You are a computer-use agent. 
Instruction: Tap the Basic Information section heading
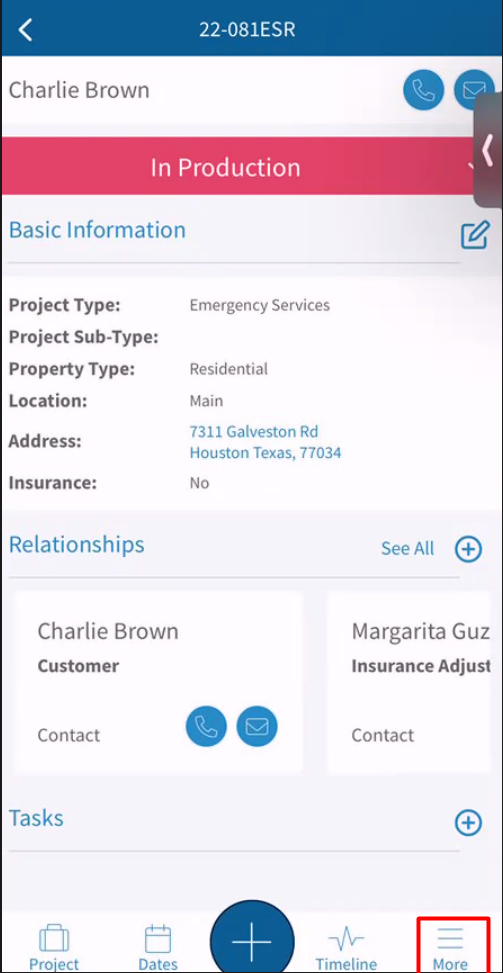pos(97,230)
